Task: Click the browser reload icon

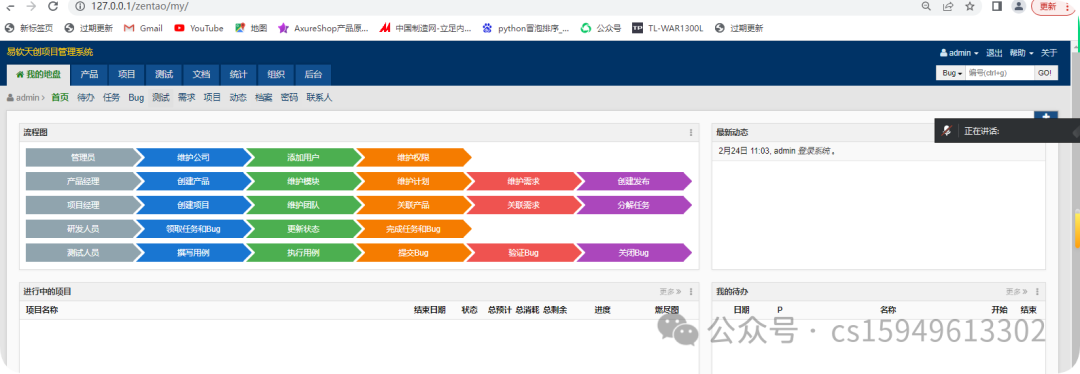Action: [53, 6]
